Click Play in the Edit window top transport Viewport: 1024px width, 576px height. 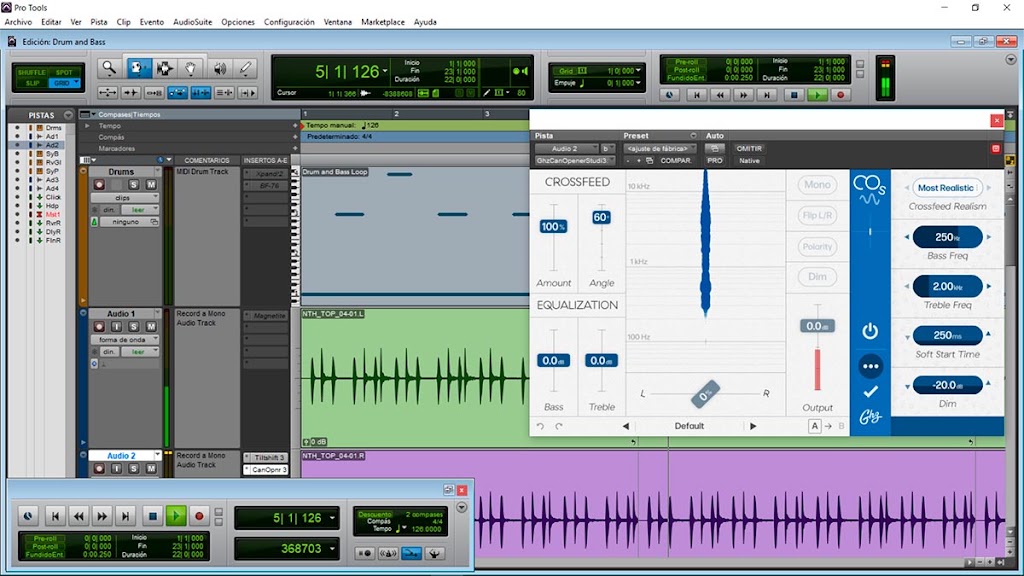817,95
